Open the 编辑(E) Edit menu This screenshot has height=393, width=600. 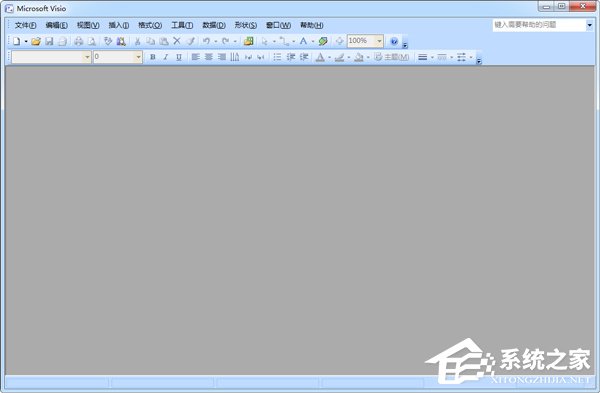pyautogui.click(x=57, y=25)
